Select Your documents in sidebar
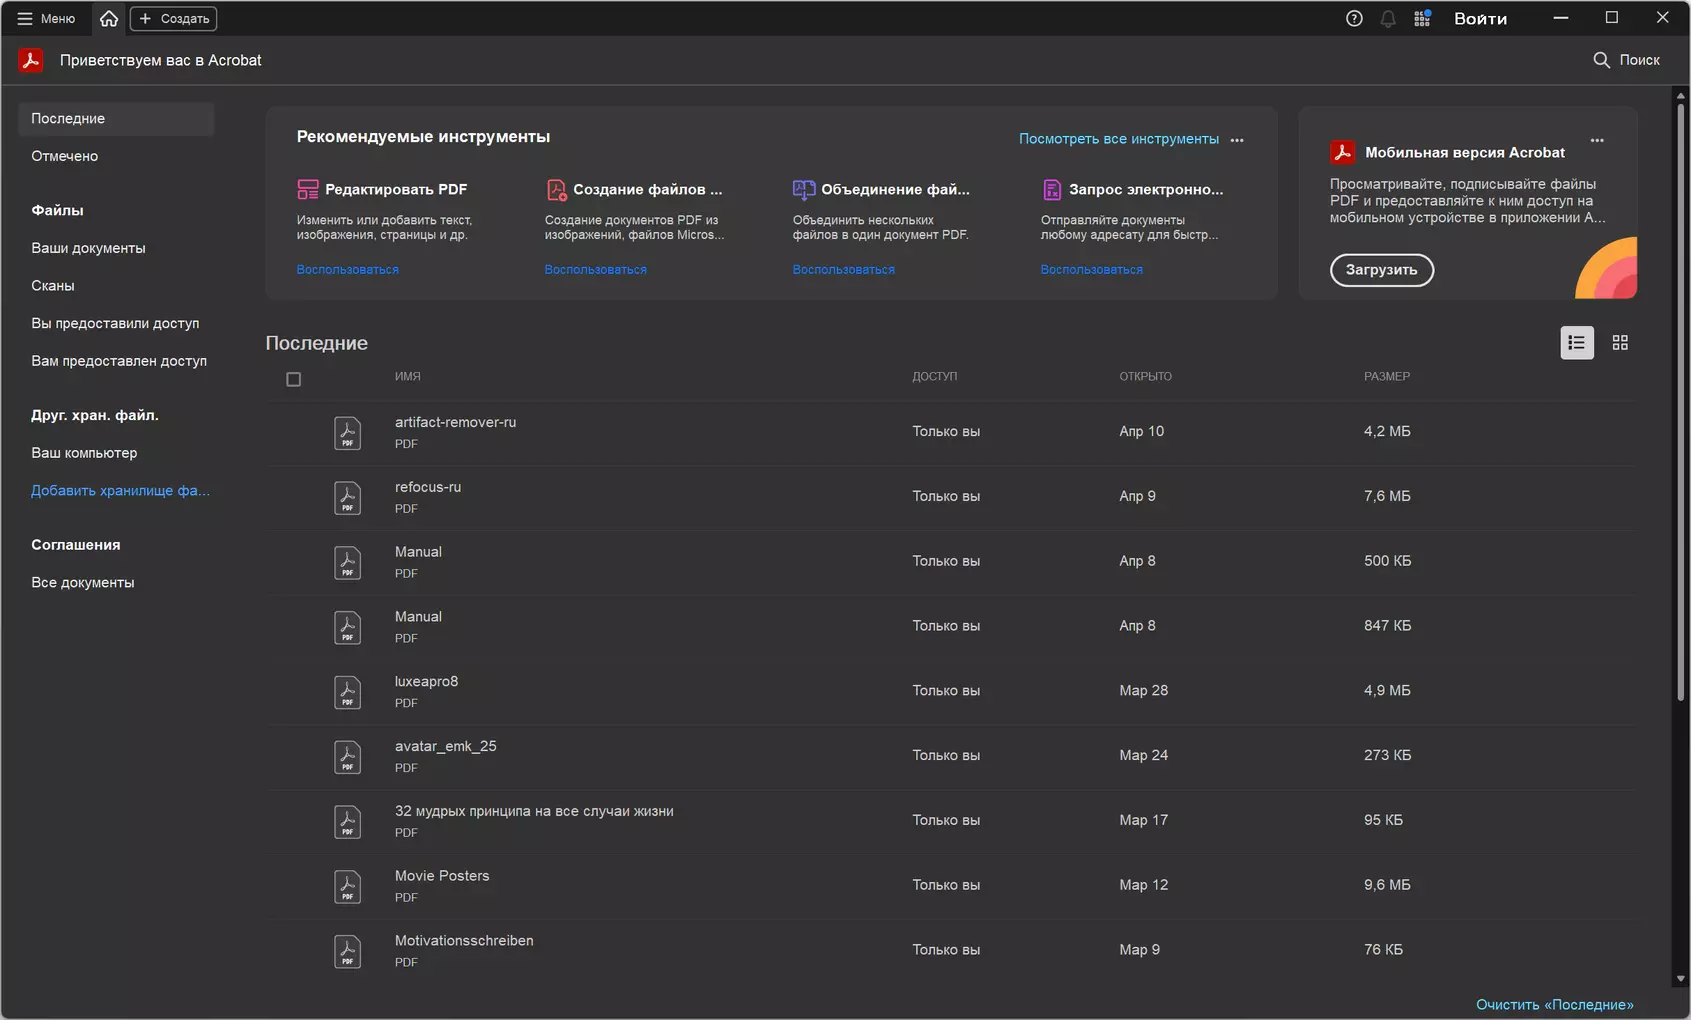Screen dimensions: 1691x1020 [88, 248]
